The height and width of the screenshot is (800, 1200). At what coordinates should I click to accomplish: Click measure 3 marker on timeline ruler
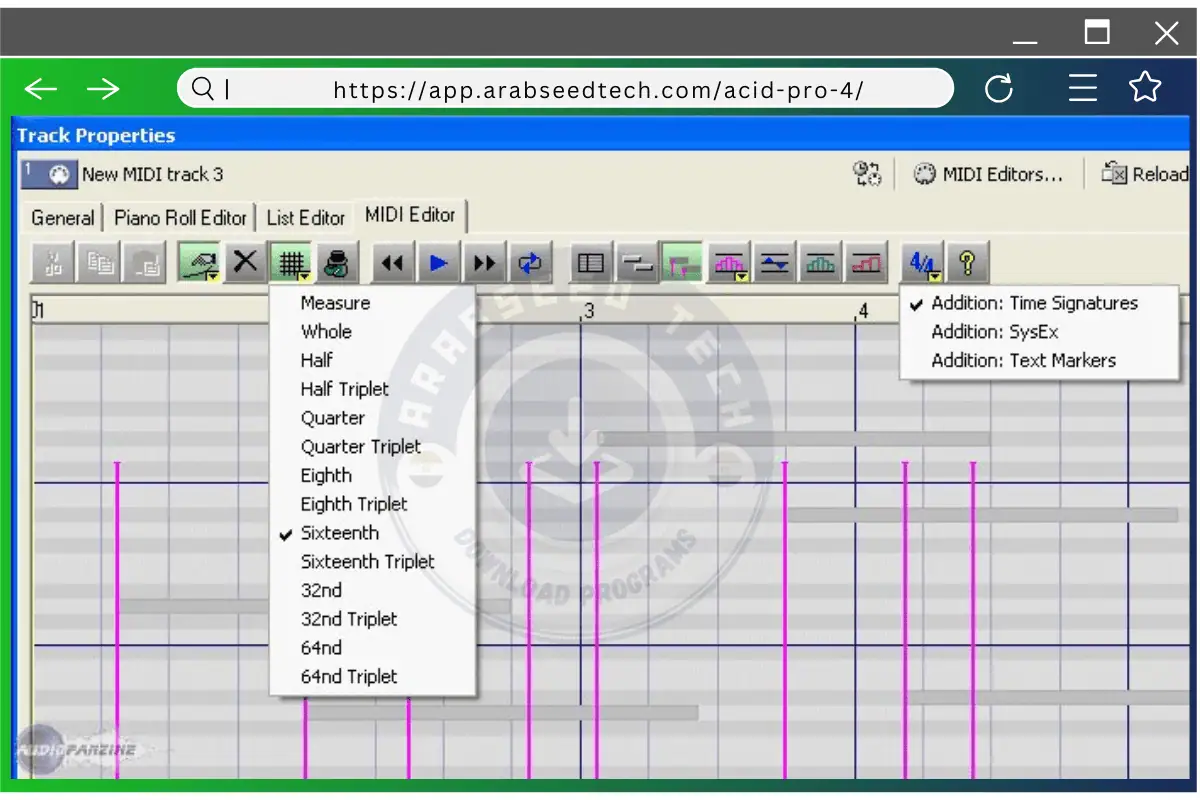[588, 312]
